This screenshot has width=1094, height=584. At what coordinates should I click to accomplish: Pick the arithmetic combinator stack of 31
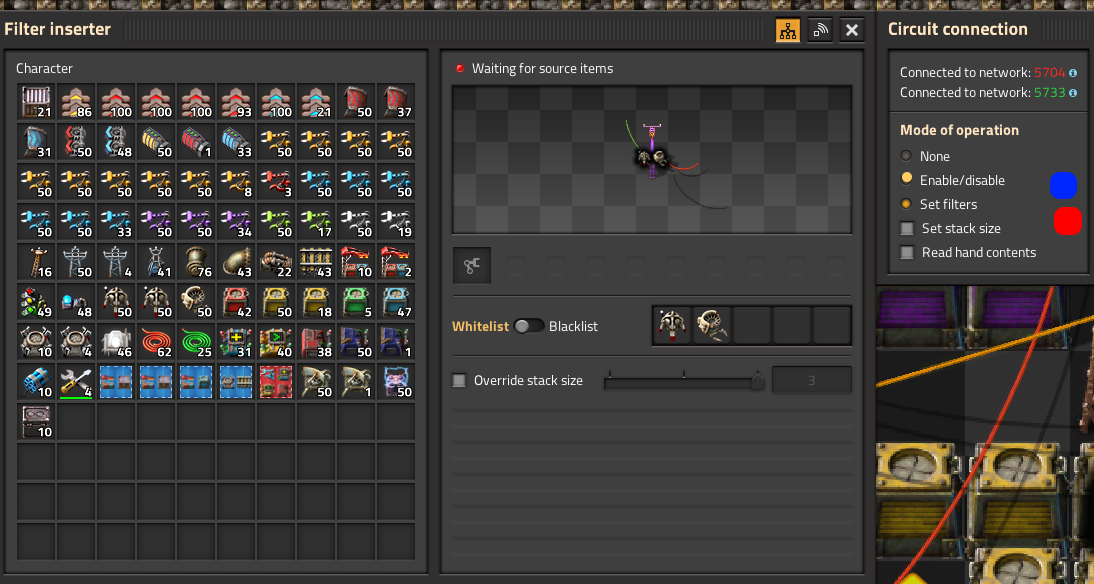click(x=236, y=343)
